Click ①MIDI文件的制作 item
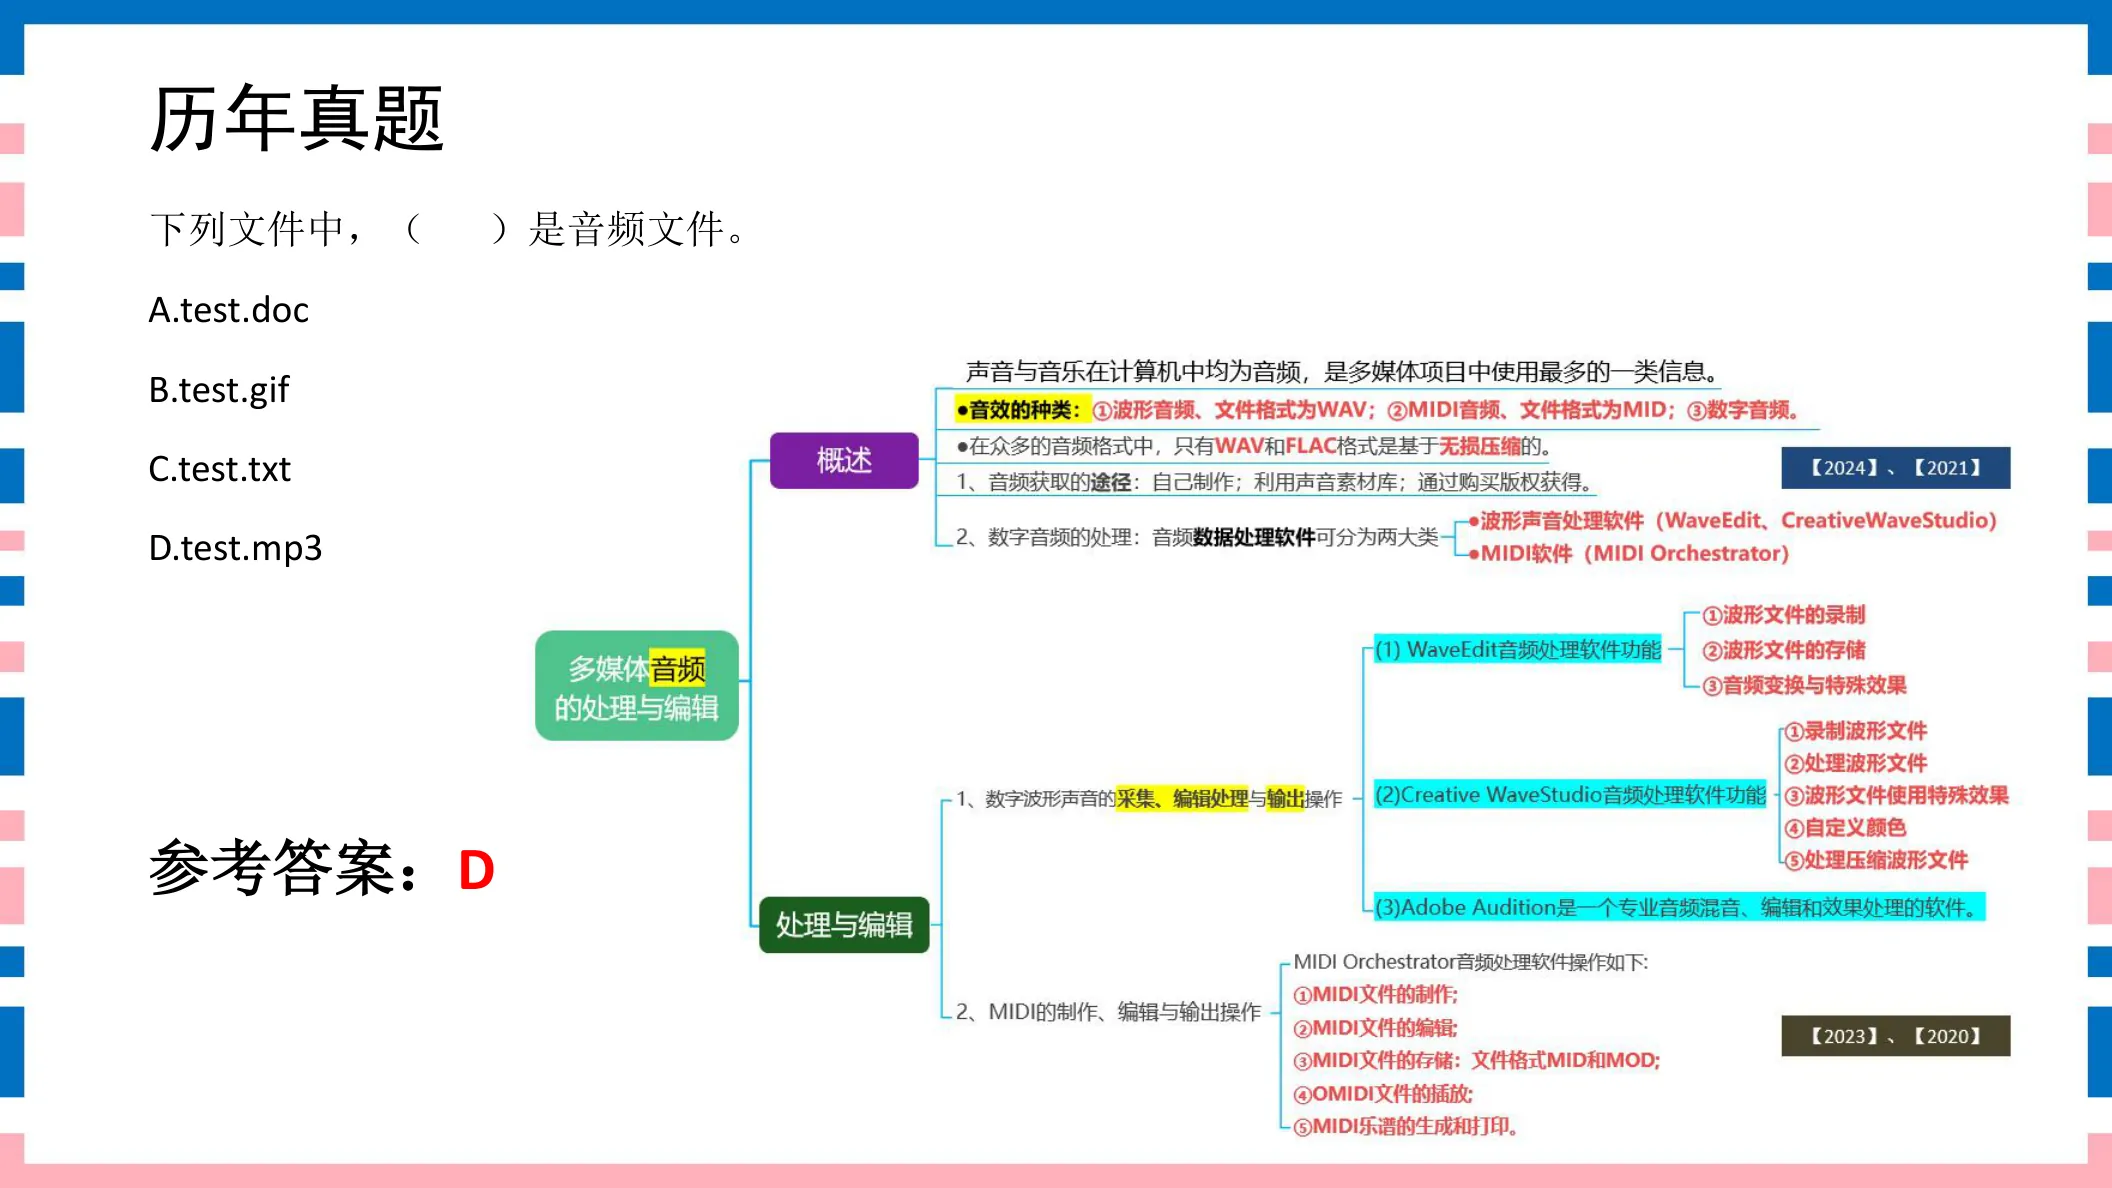This screenshot has height=1188, width=2112. (x=1376, y=994)
